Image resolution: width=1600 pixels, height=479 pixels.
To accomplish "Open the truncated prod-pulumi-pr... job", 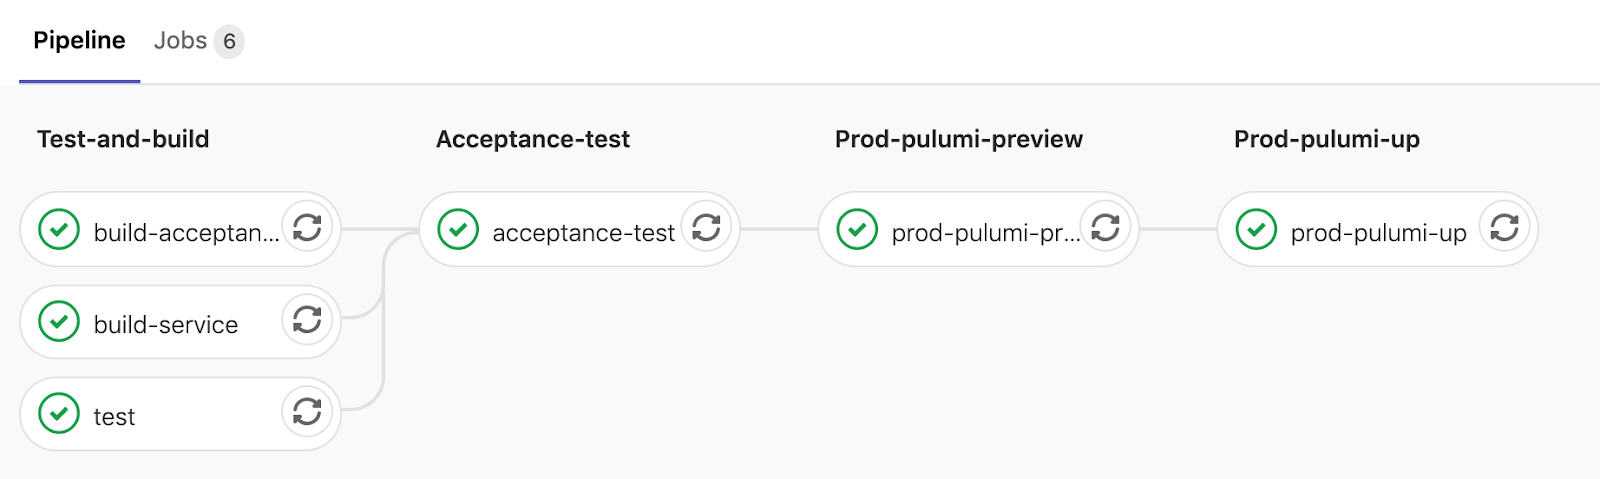I will coord(986,232).
